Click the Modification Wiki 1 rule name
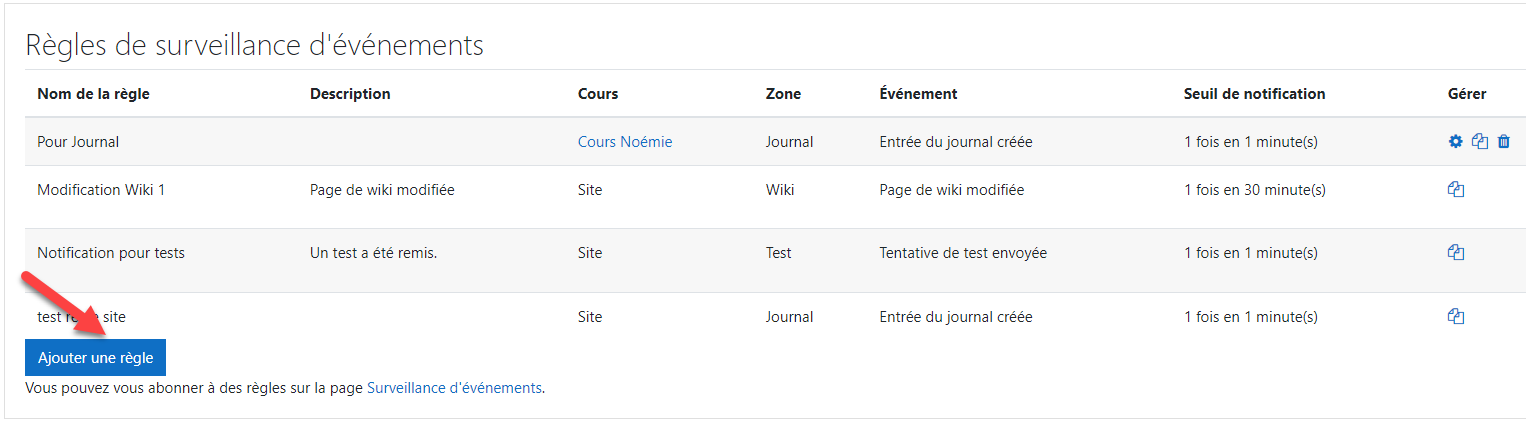The image size is (1526, 426). pos(101,190)
